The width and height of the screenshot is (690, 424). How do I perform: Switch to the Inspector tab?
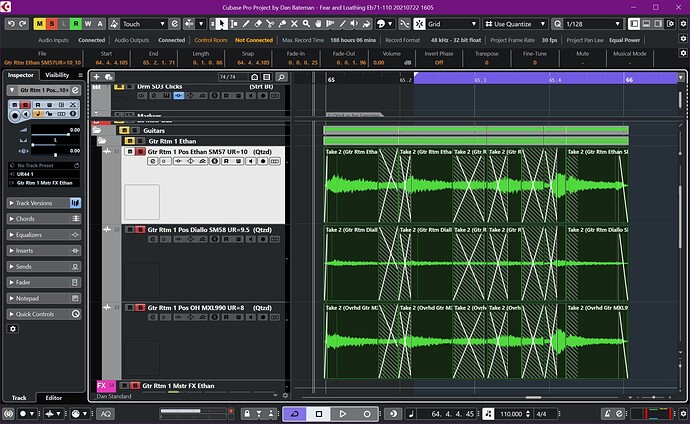click(x=21, y=75)
